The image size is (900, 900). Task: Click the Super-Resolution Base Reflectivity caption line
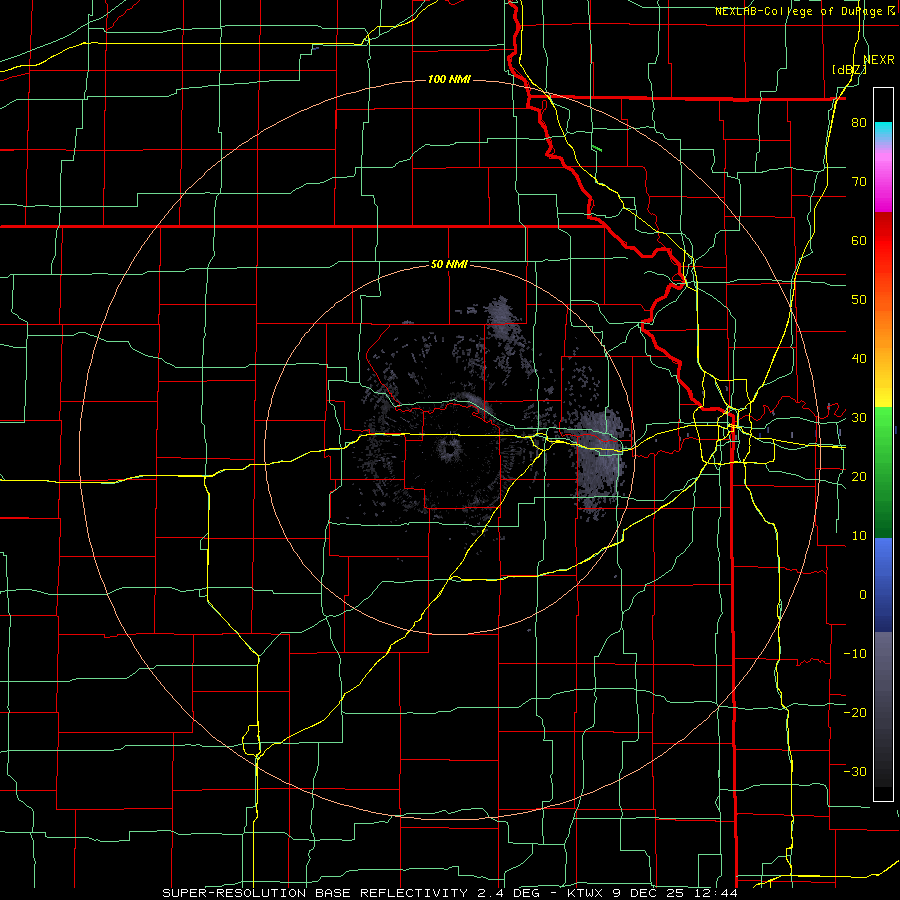(x=449, y=893)
